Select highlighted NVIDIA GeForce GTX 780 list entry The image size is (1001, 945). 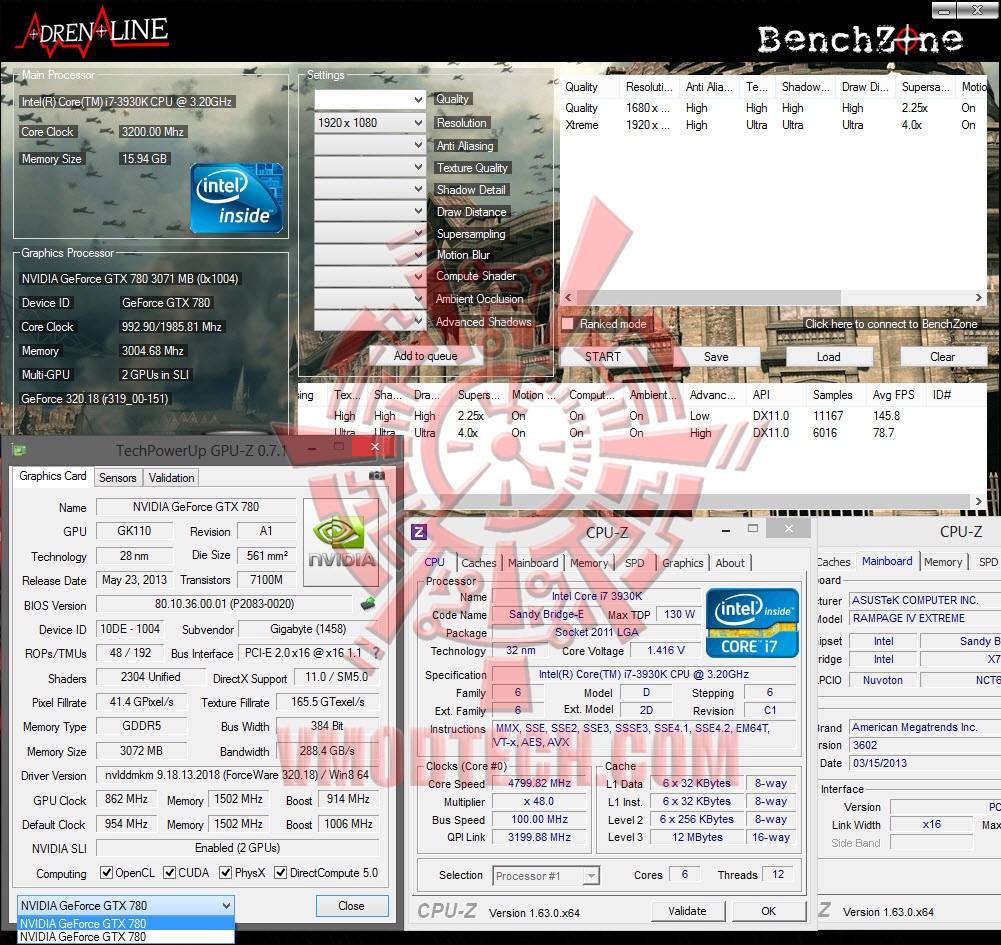click(x=126, y=923)
